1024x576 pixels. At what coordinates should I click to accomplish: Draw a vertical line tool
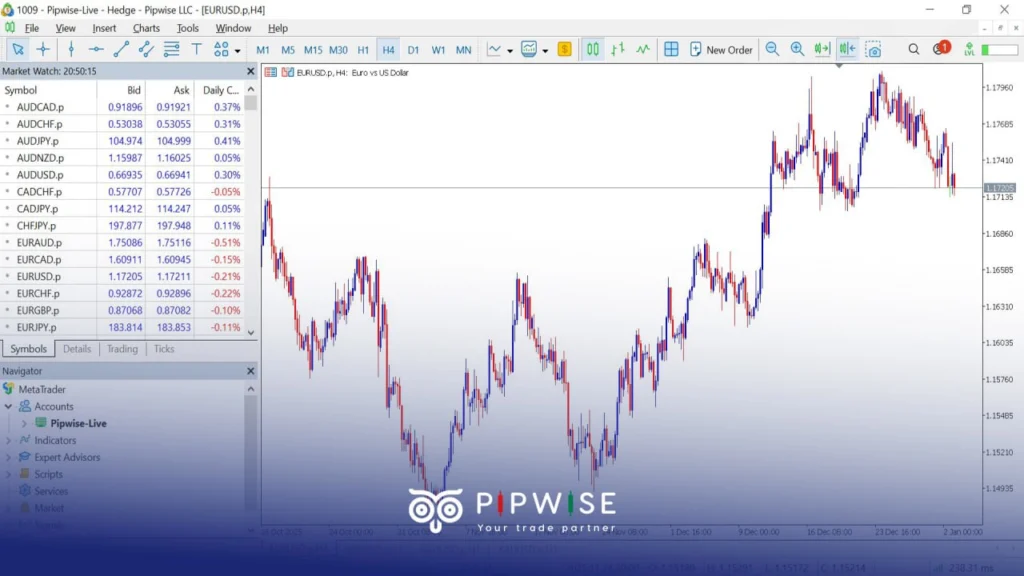point(71,50)
